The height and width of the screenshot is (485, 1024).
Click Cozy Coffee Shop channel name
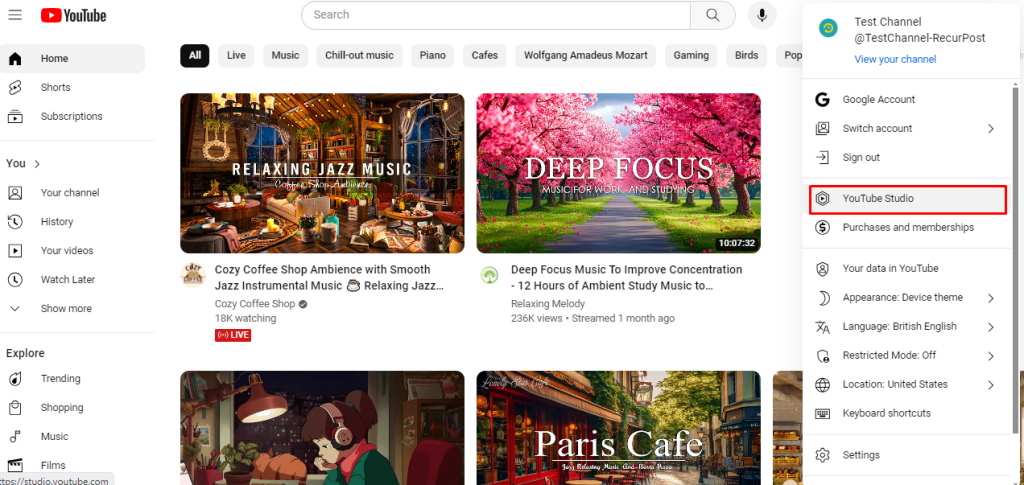point(255,304)
